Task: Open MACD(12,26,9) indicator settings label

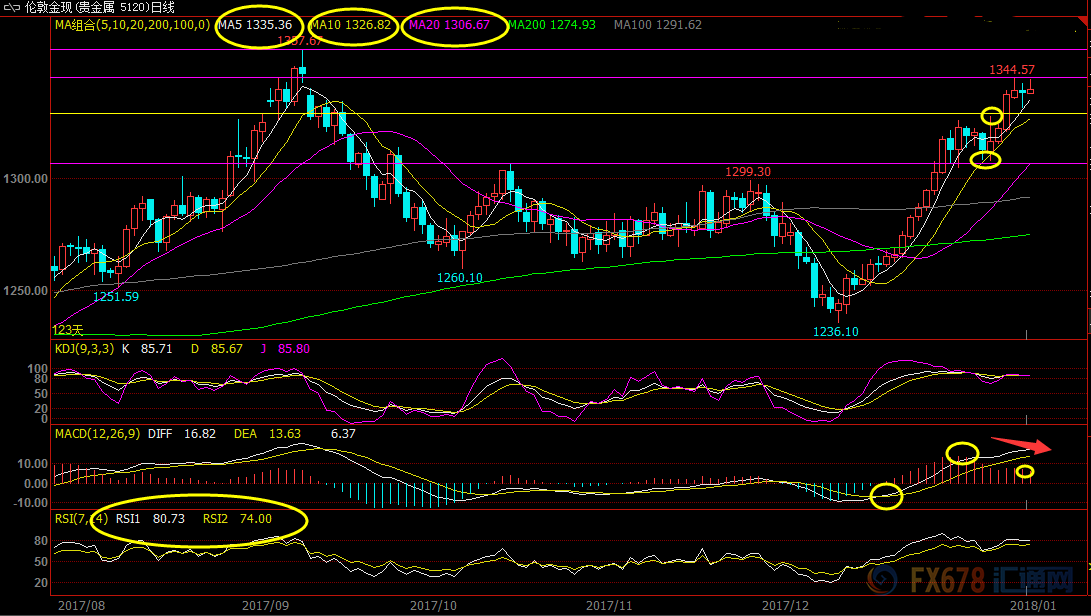Action: [x=96, y=434]
